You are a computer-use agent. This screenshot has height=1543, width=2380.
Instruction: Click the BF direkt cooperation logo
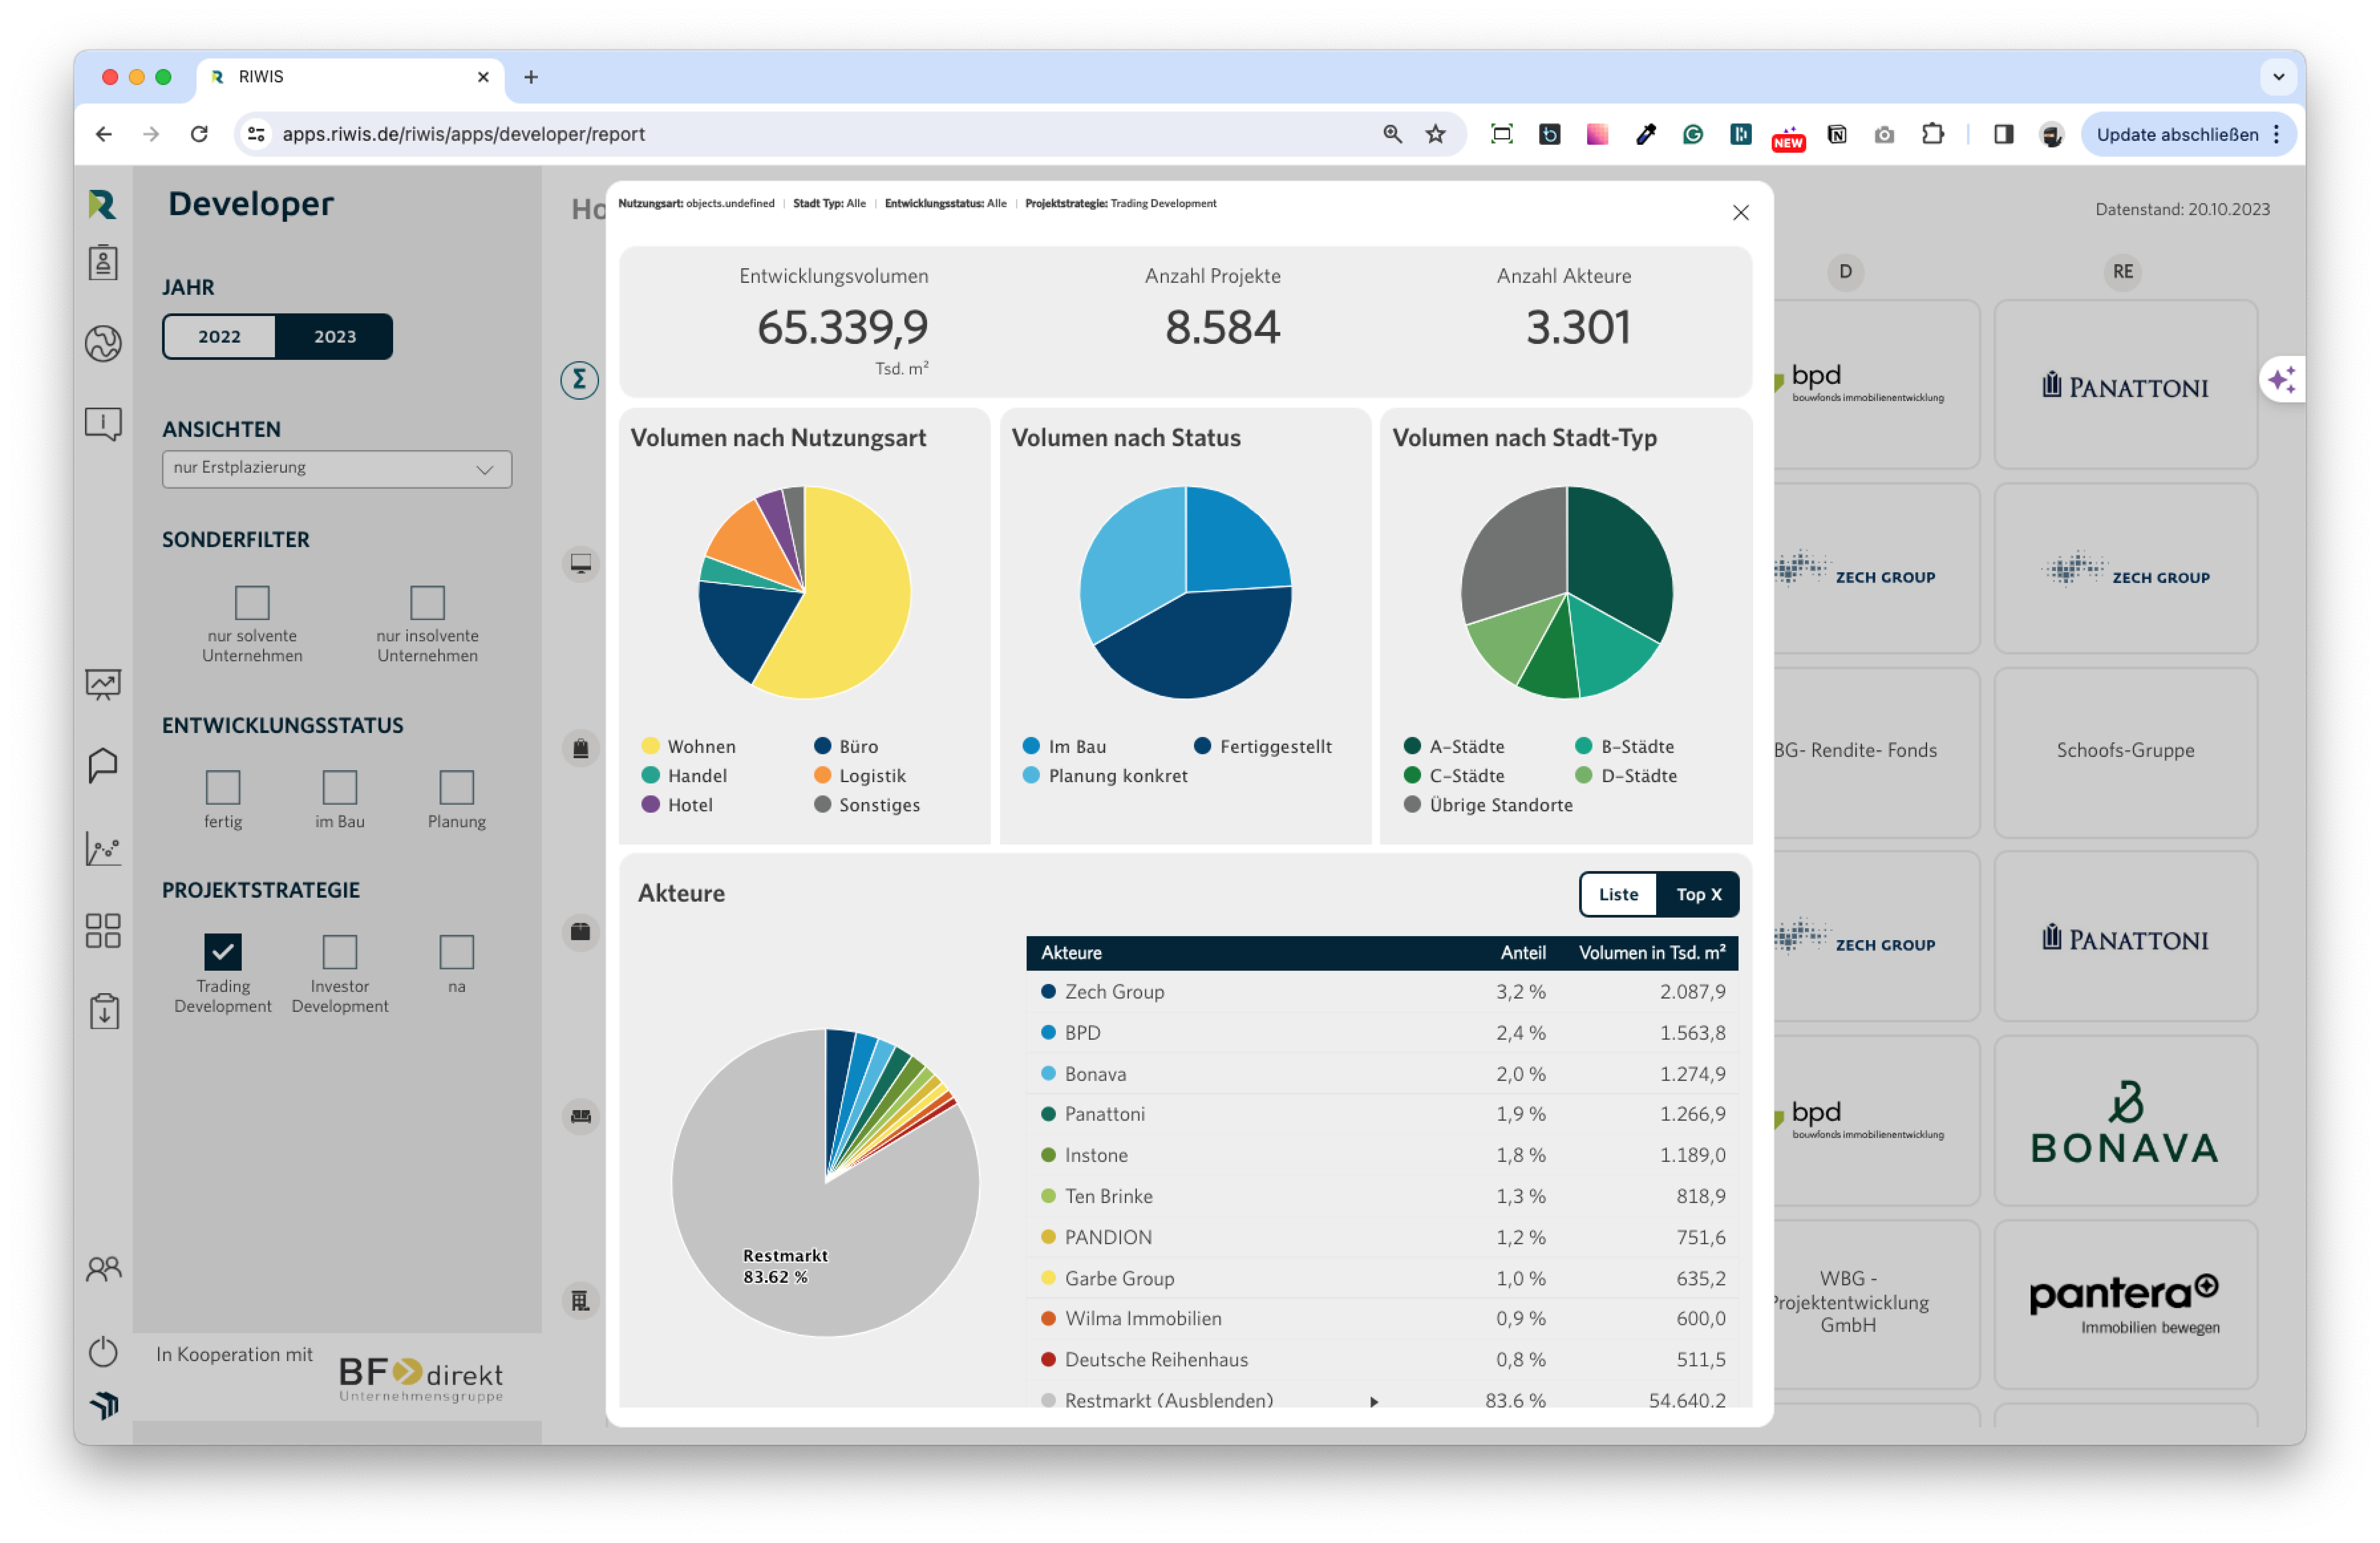tap(421, 1379)
